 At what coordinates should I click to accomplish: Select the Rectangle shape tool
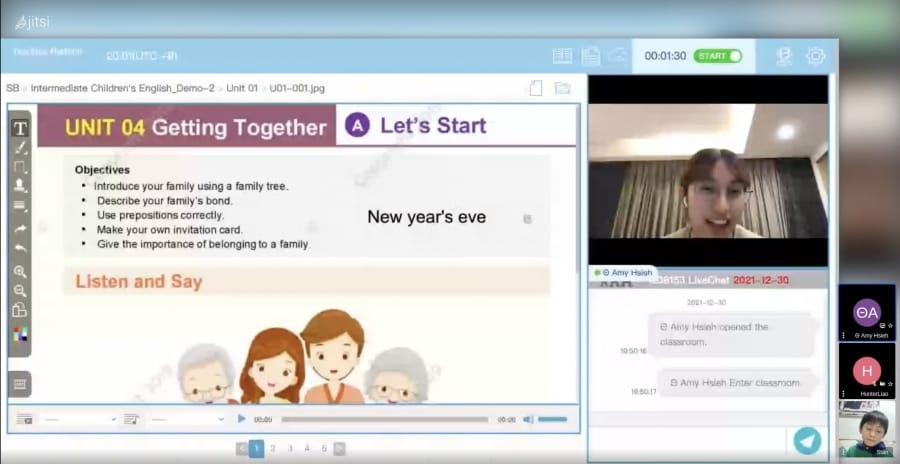click(20, 167)
